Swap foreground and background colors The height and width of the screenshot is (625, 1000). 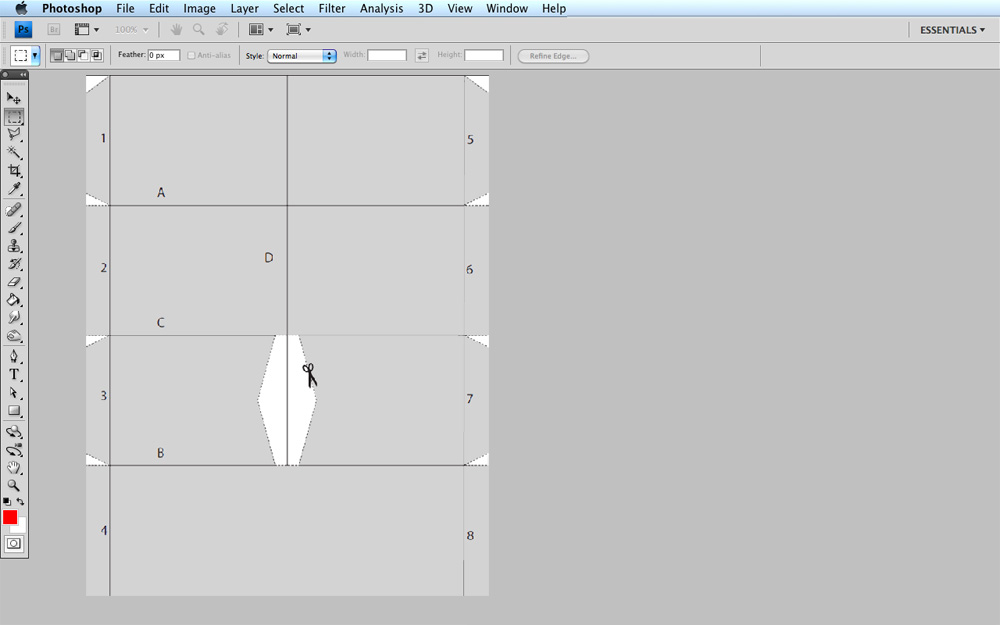coord(20,501)
